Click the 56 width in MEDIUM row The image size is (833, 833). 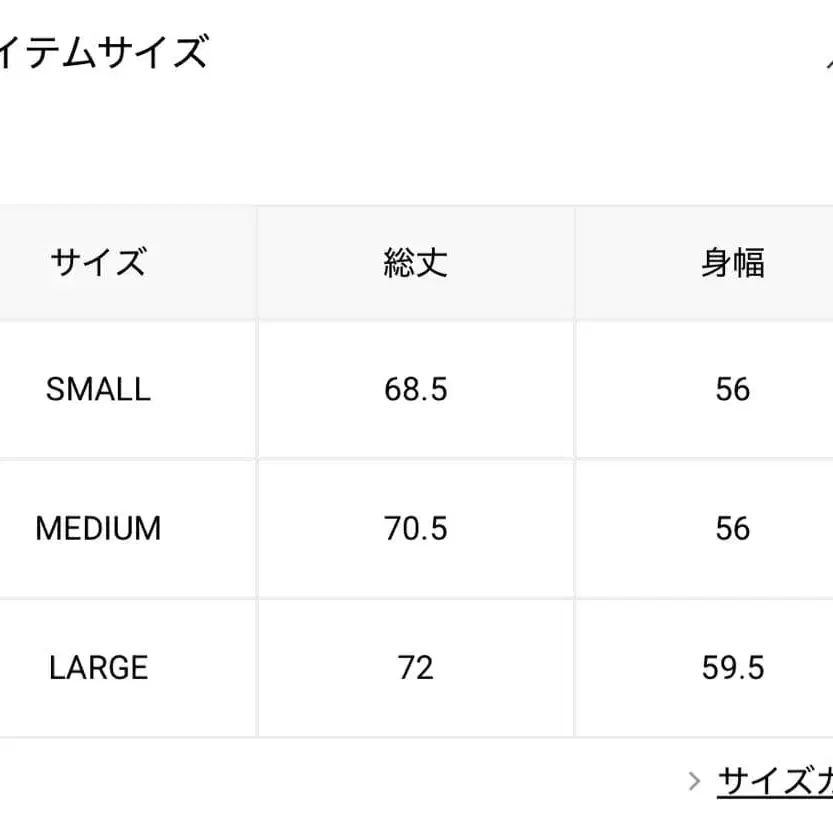tap(732, 528)
